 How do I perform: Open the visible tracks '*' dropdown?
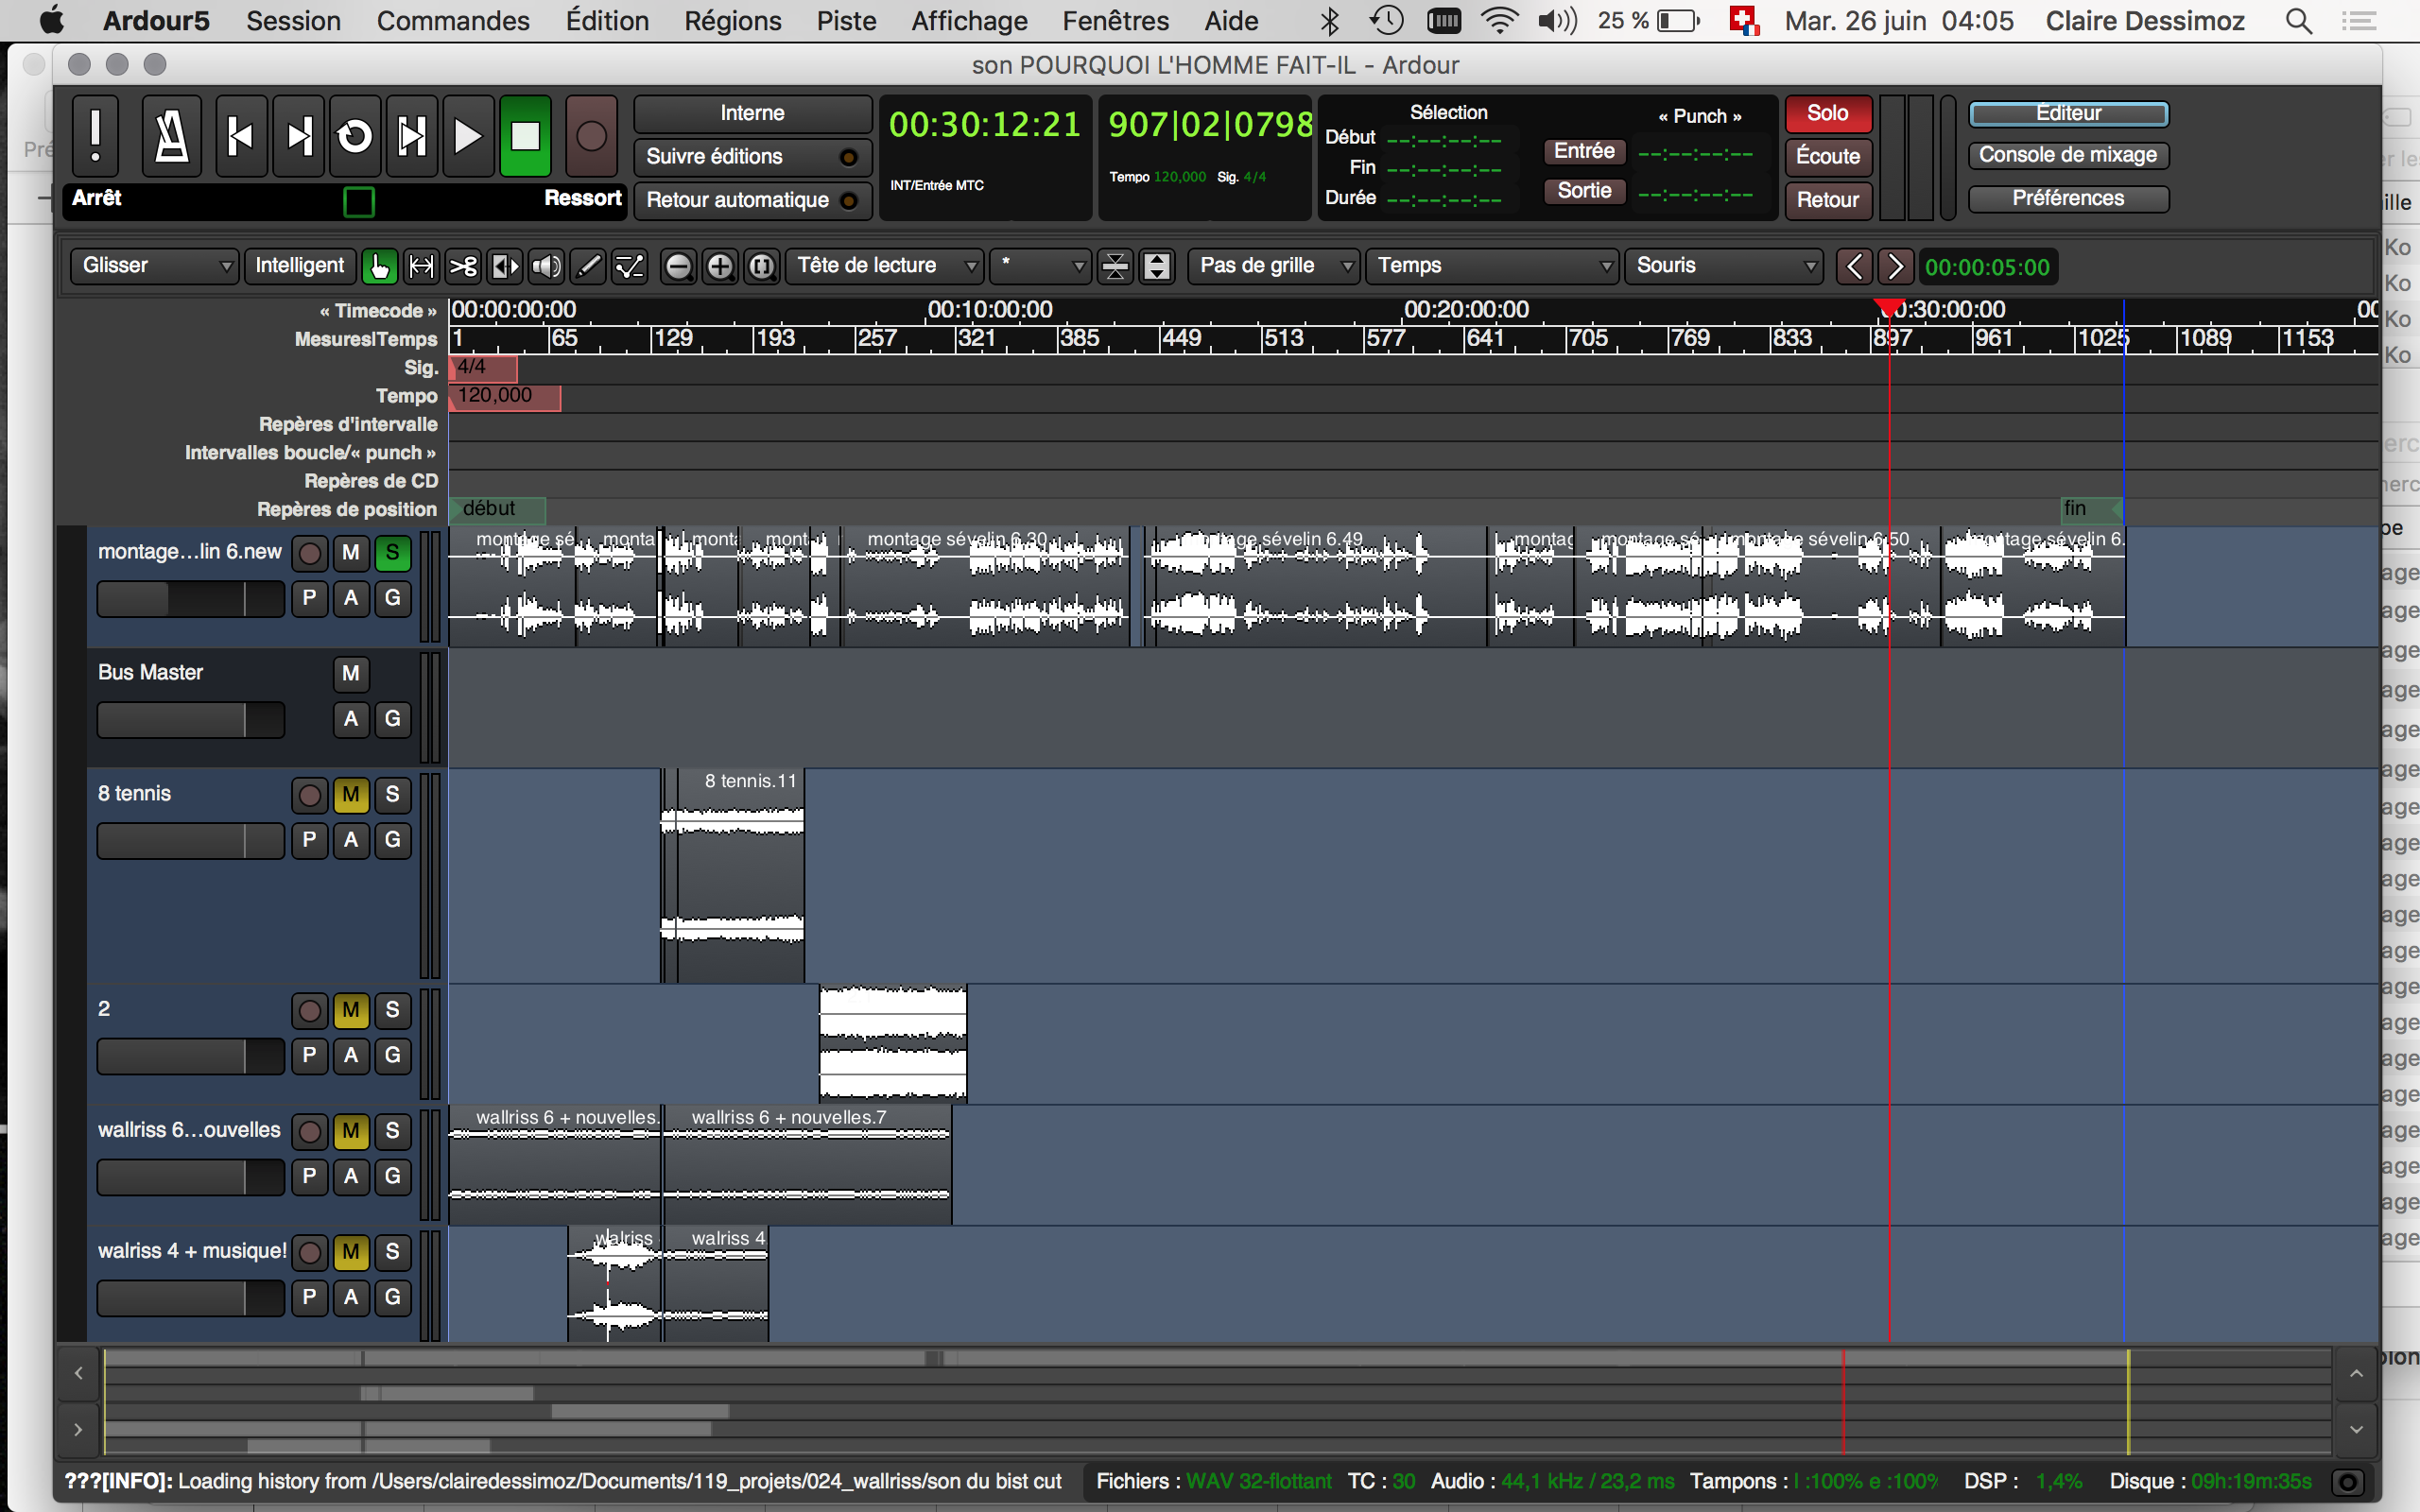1040,266
